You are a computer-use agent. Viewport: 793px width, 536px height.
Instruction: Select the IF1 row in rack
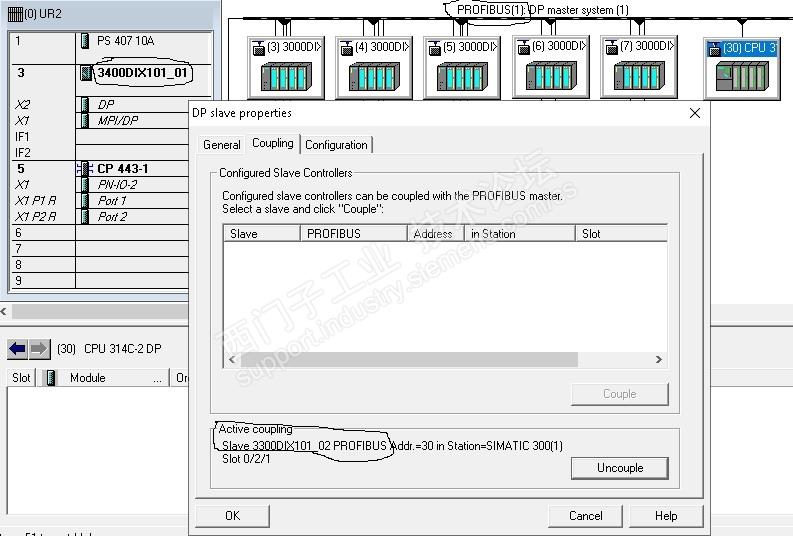100,137
